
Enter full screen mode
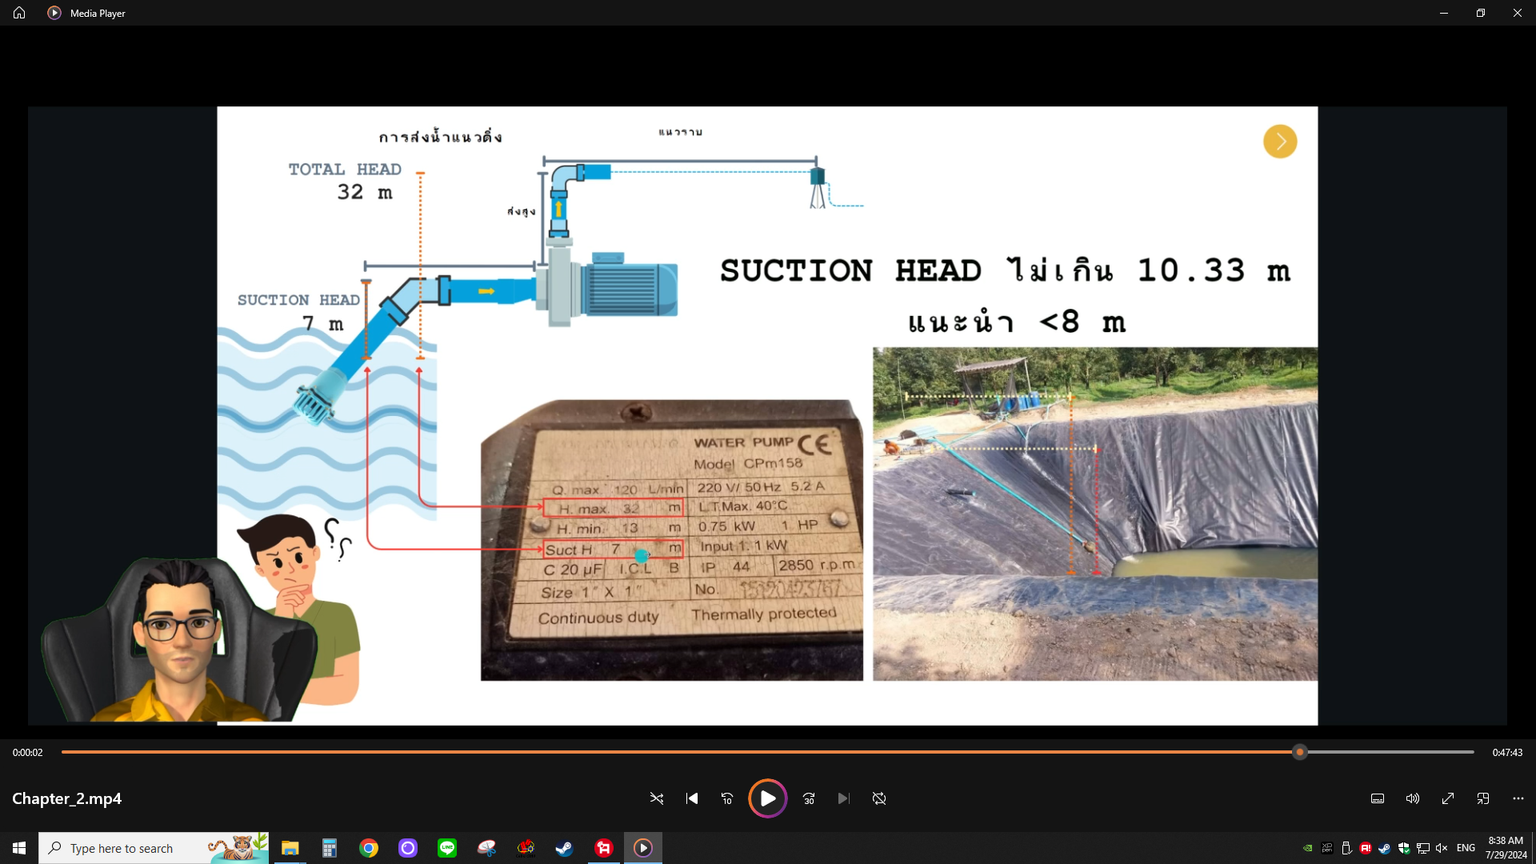pos(1447,798)
